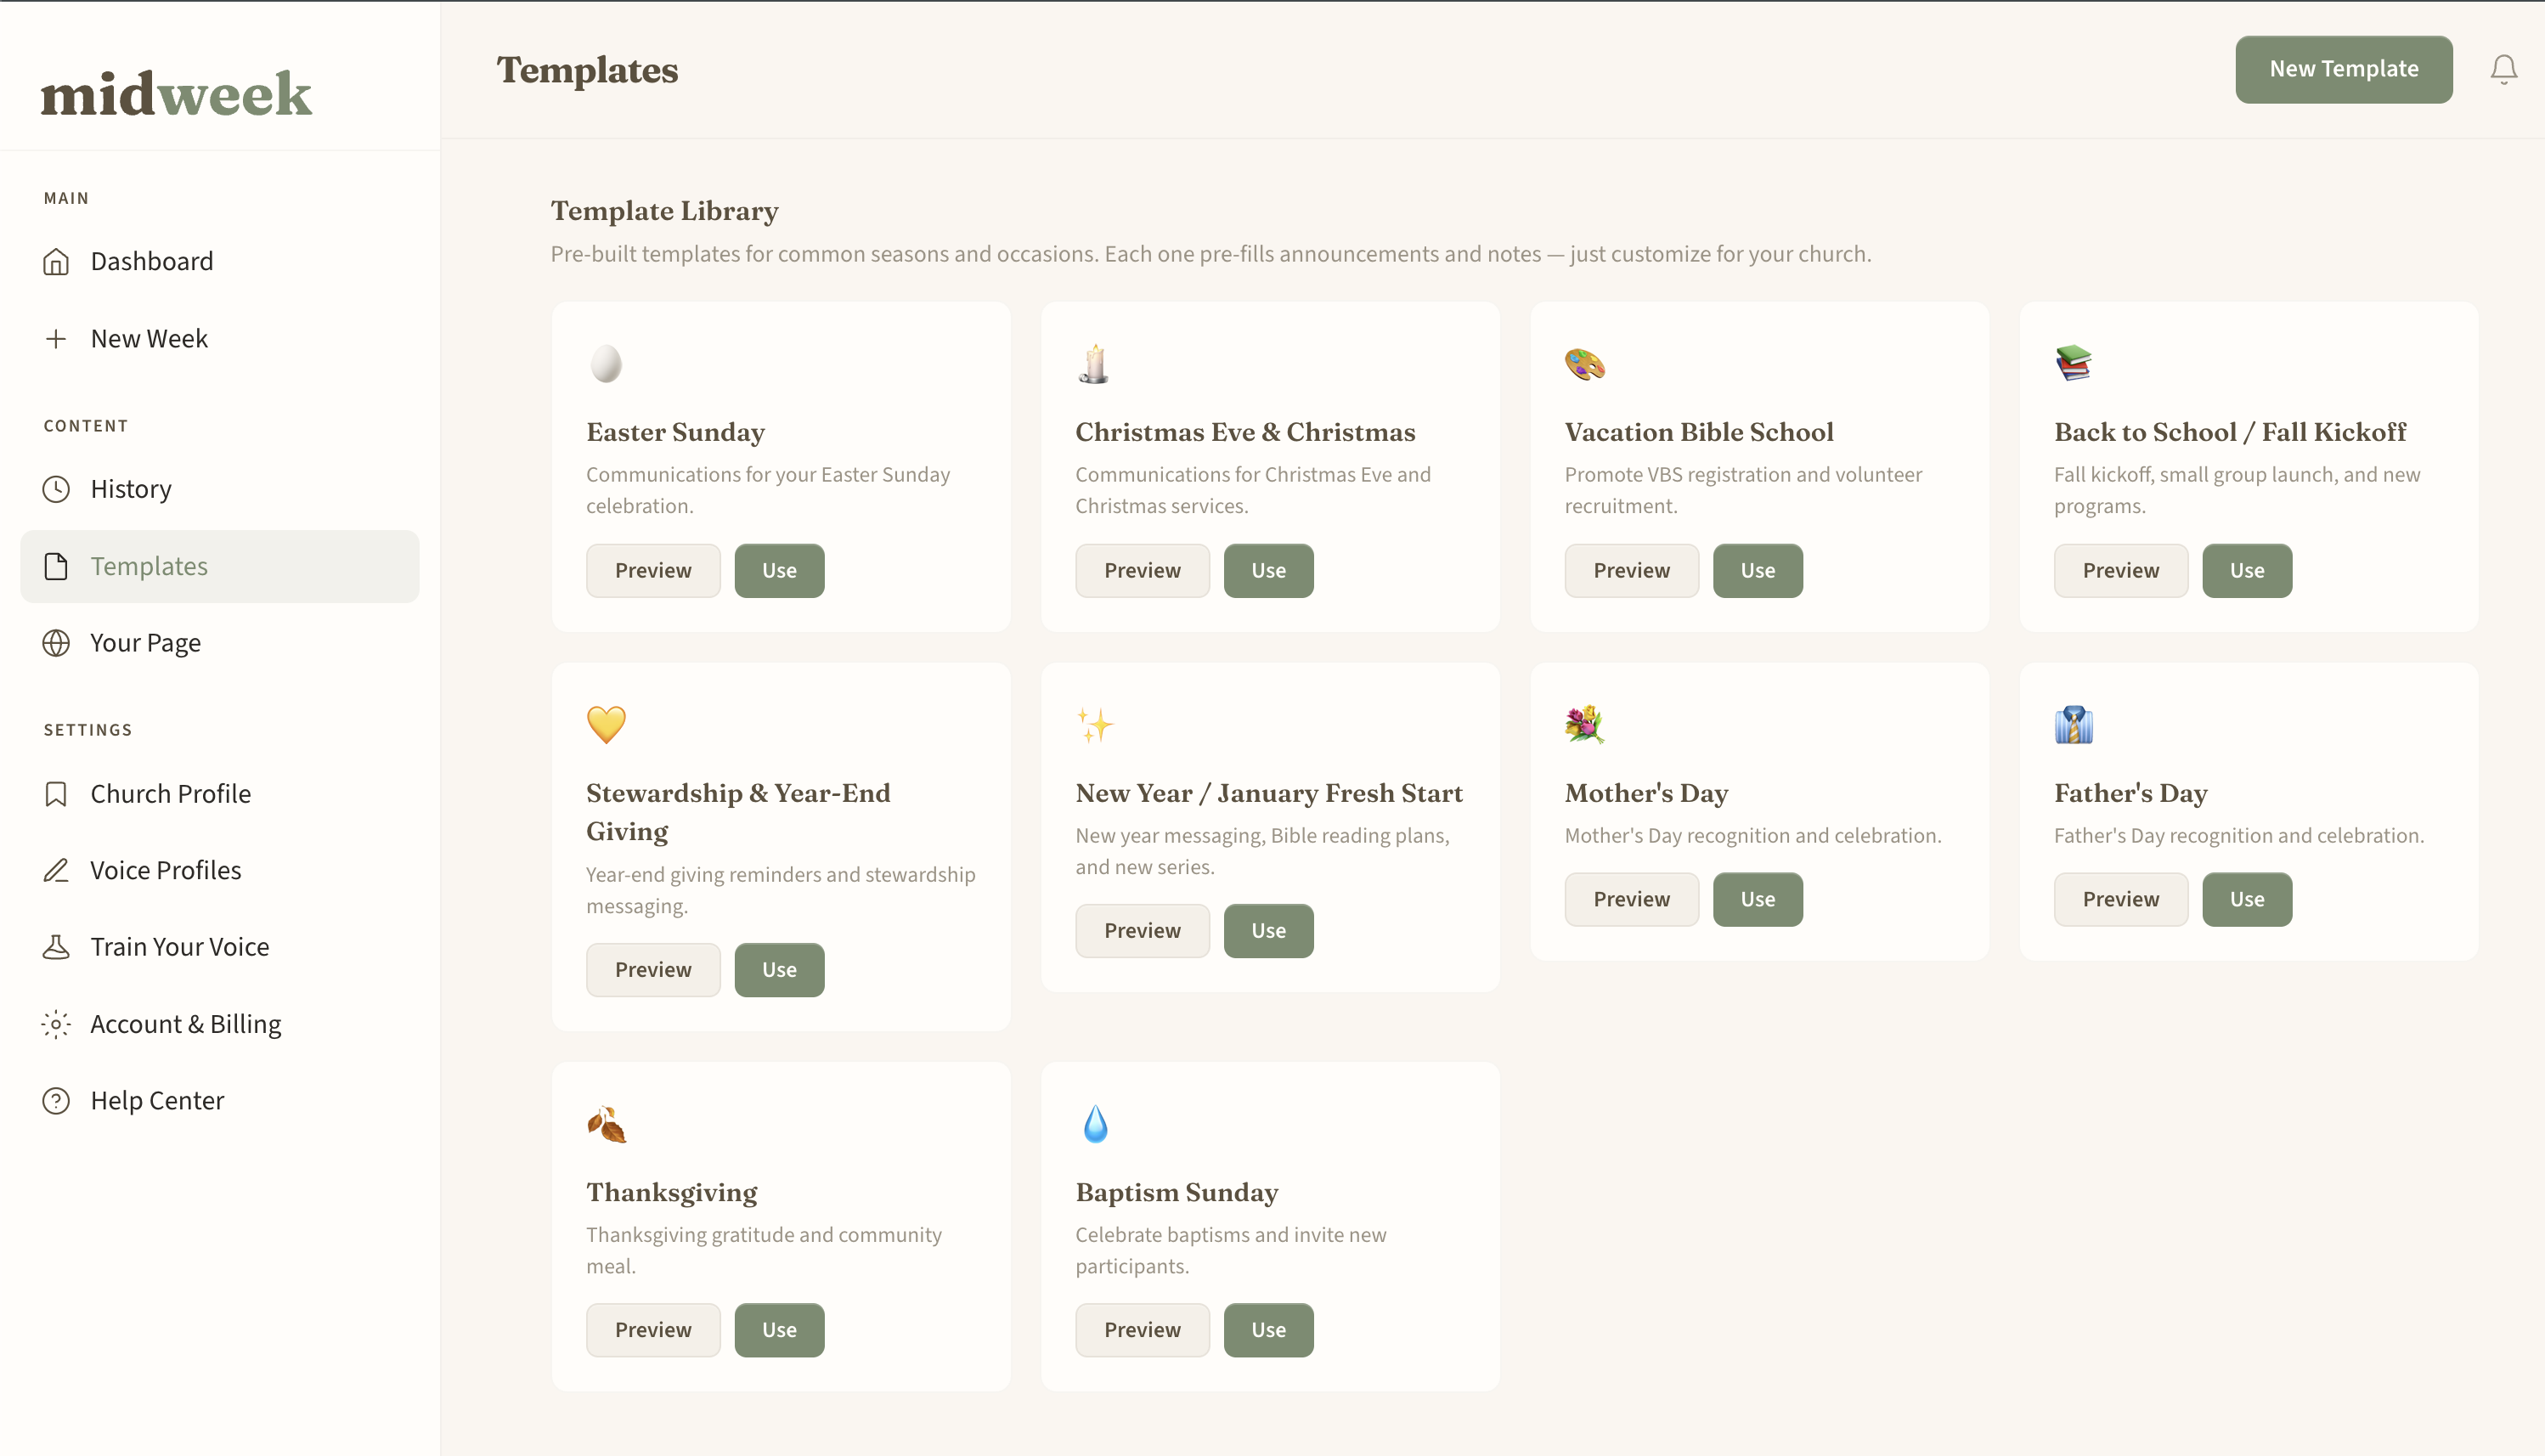
Task: Click the Church Profile bookmark icon
Action: (x=56, y=794)
